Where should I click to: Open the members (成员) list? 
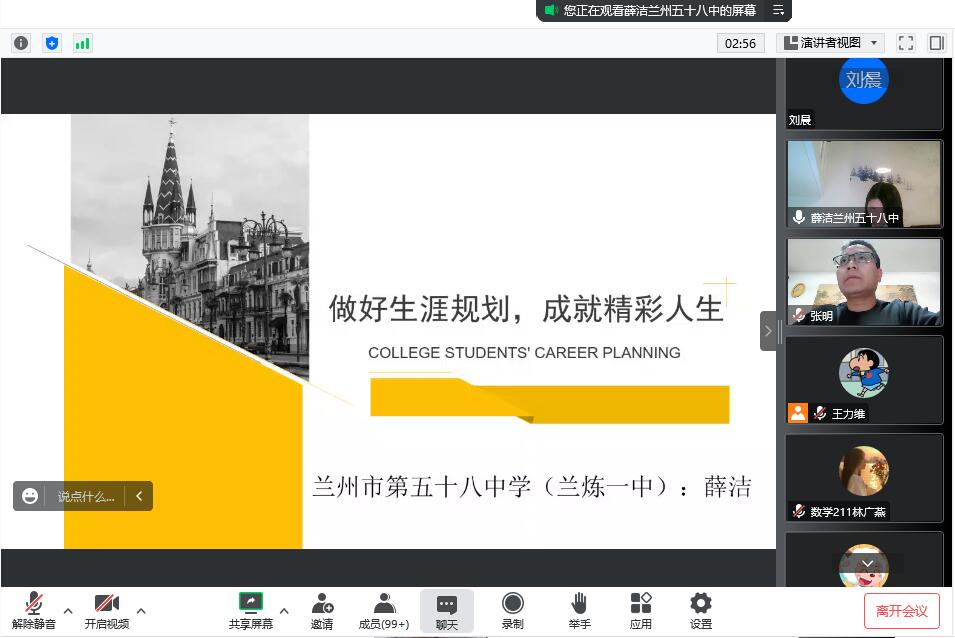(384, 610)
